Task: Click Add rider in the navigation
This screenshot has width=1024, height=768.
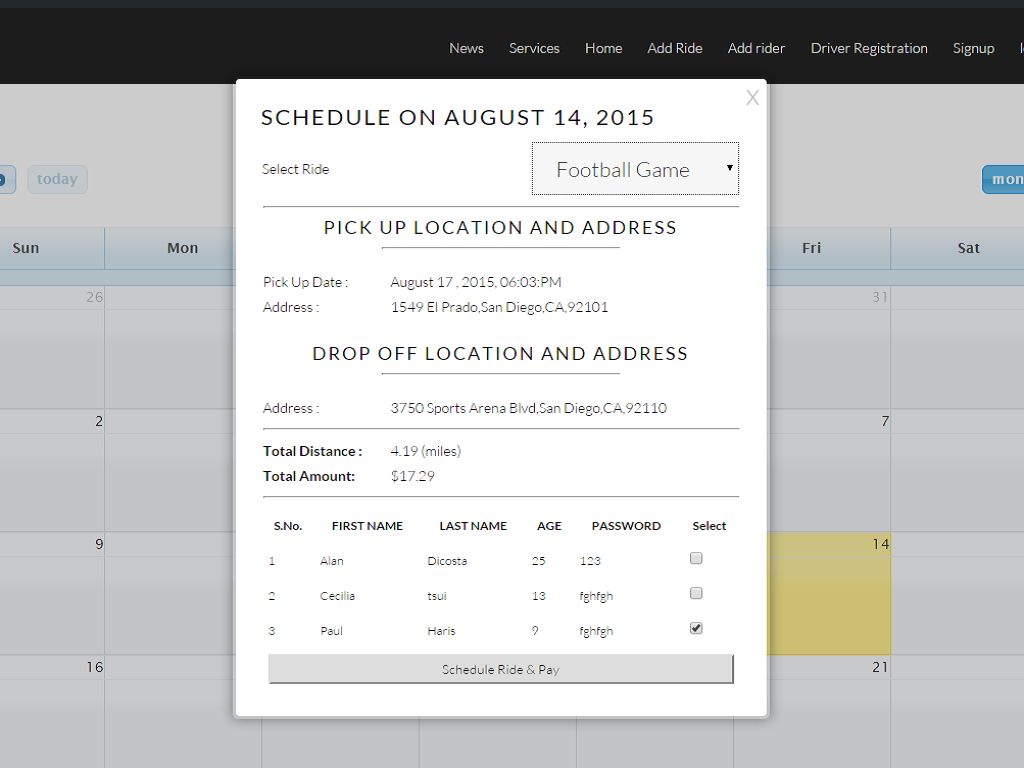Action: 756,48
